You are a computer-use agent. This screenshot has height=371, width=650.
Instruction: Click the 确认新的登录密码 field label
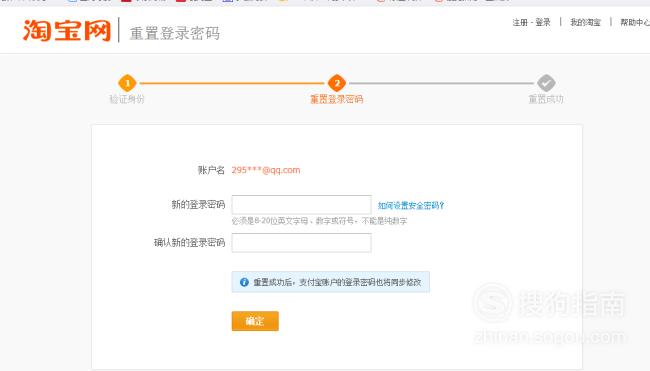click(x=189, y=243)
